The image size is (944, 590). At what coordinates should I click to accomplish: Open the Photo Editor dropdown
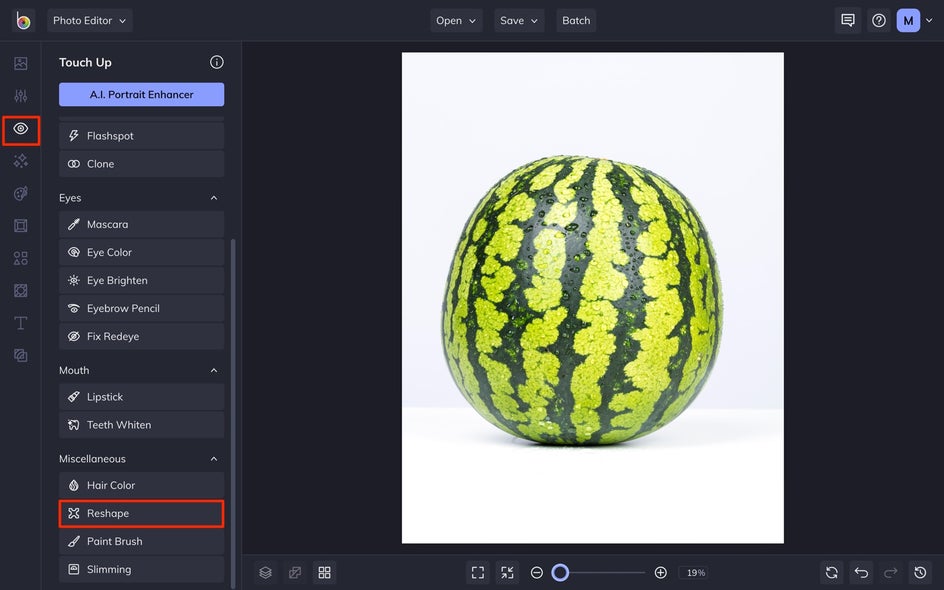(90, 20)
